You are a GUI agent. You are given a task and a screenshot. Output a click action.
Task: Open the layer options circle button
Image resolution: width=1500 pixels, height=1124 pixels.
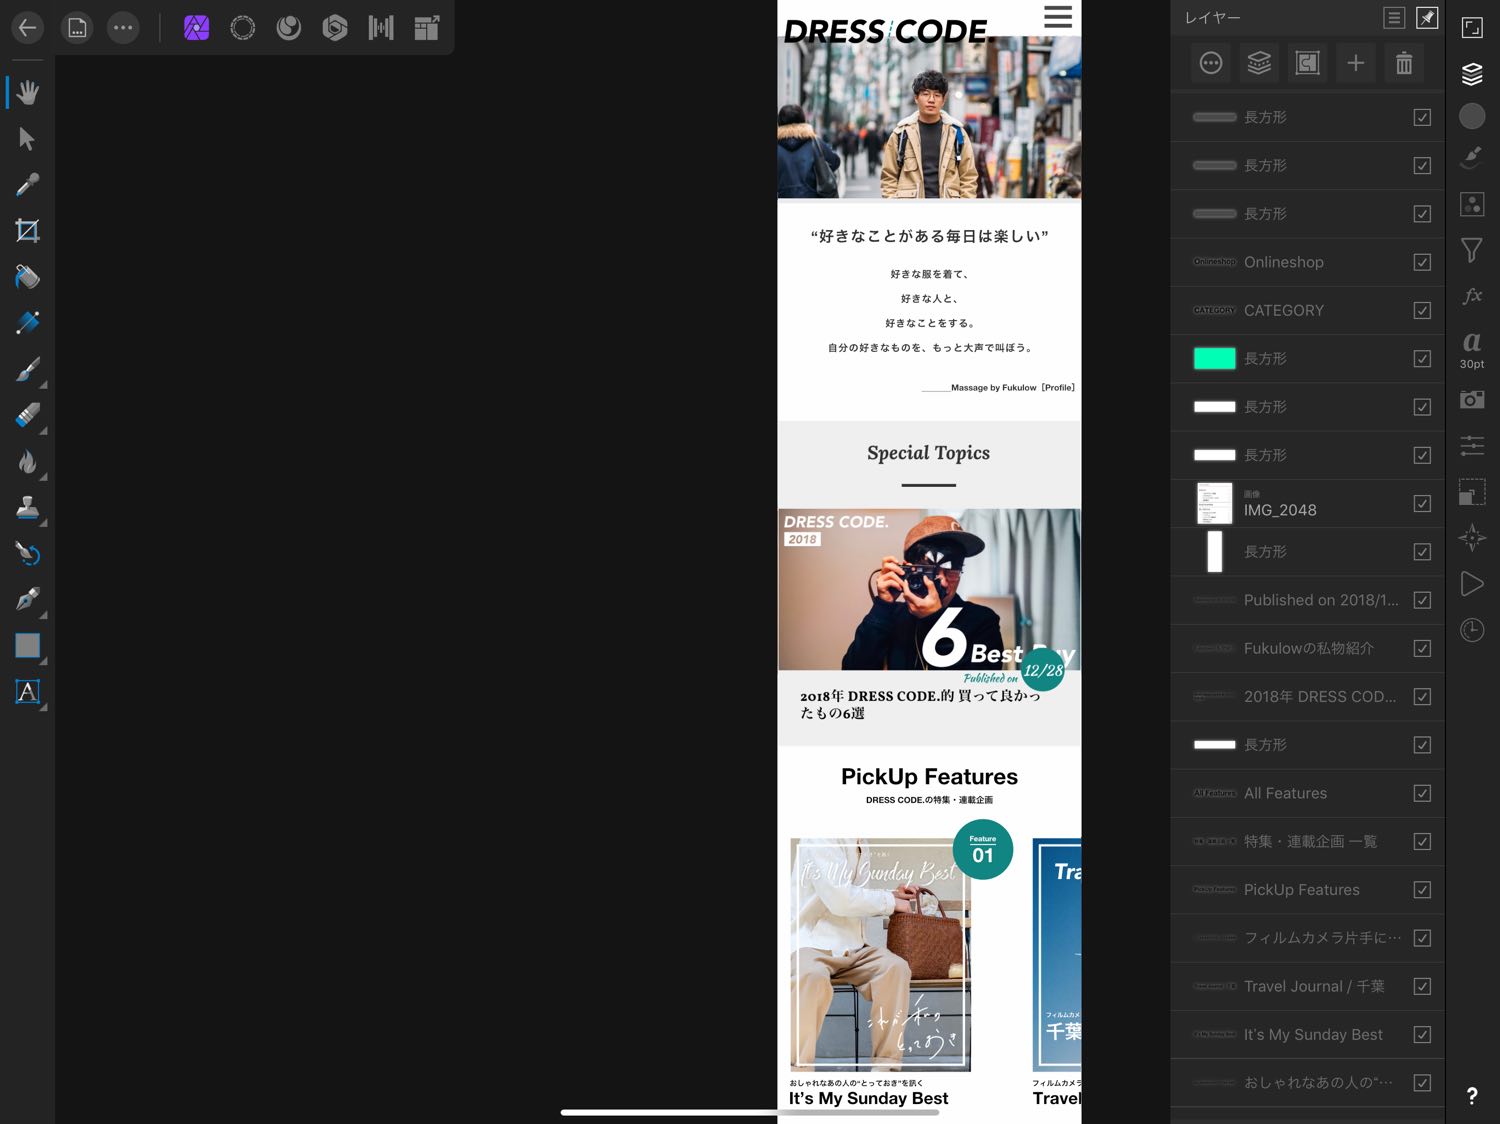[x=1211, y=64]
